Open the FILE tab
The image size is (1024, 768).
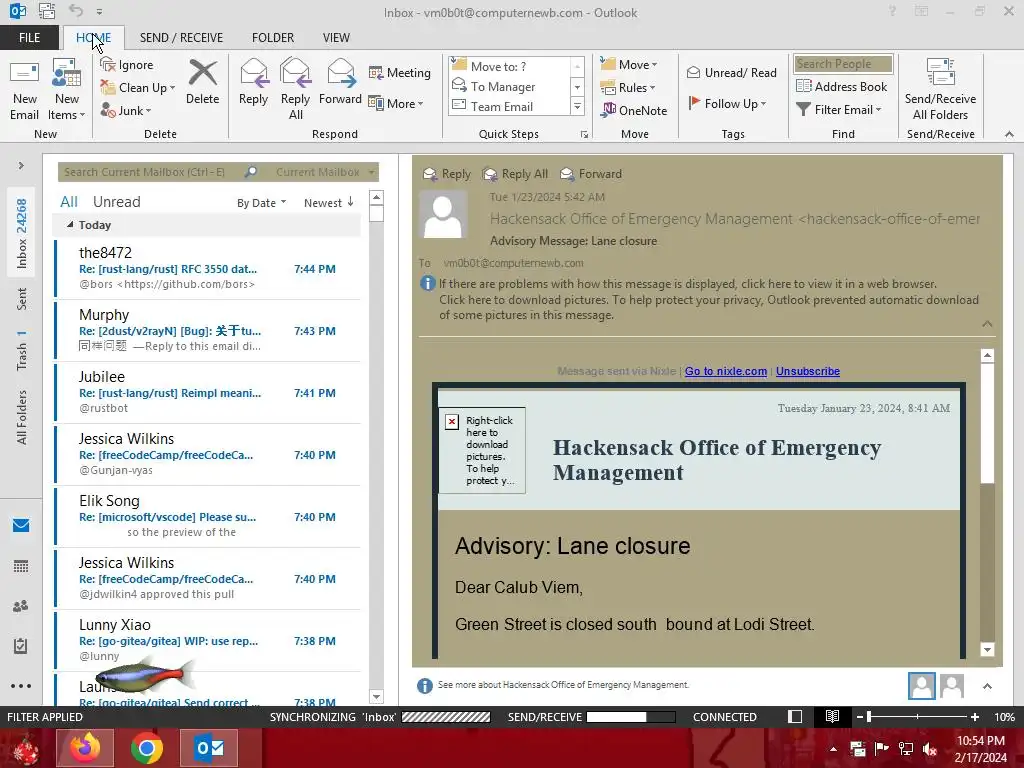[29, 37]
